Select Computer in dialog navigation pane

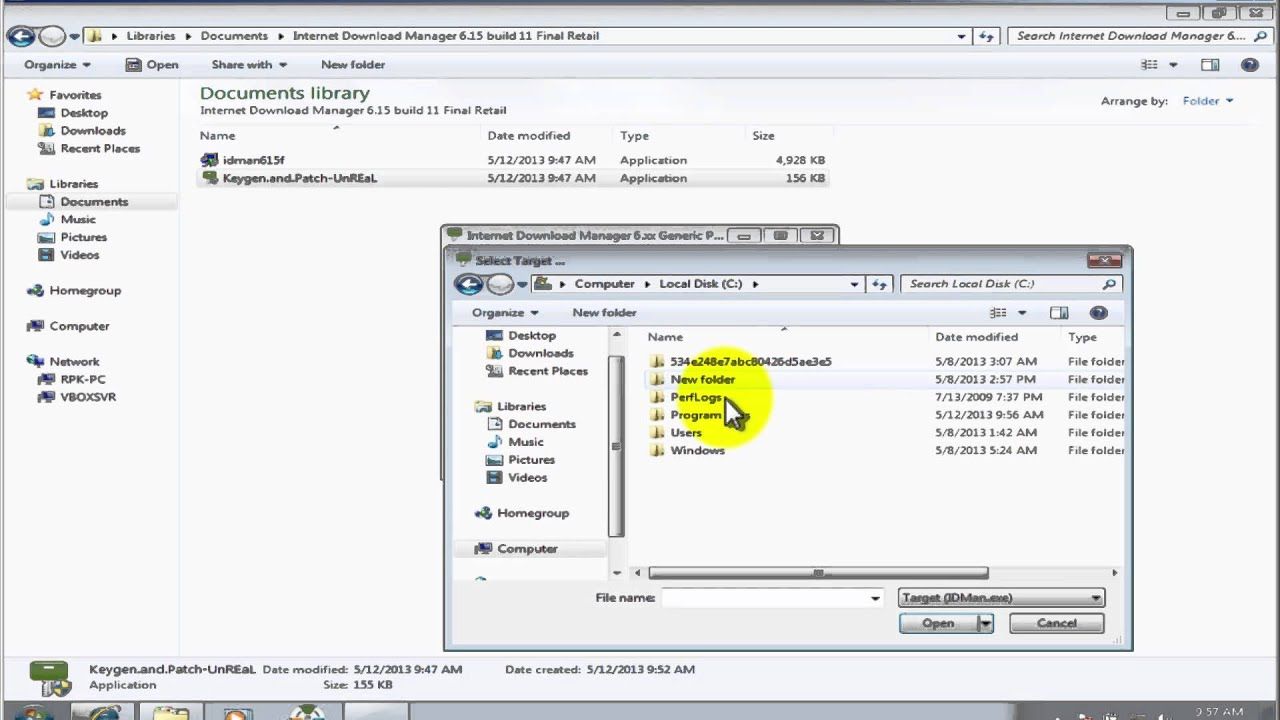point(527,549)
